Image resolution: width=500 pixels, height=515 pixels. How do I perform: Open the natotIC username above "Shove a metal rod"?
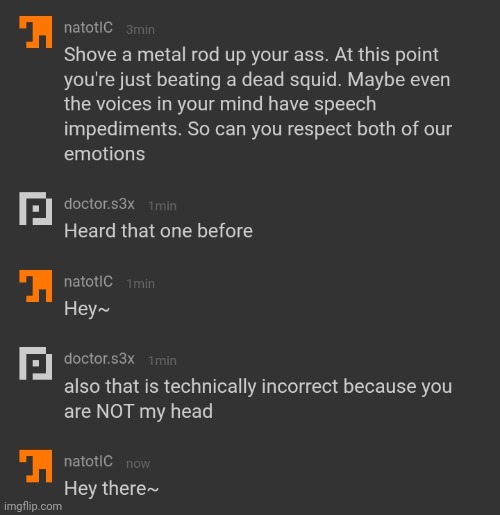click(88, 28)
